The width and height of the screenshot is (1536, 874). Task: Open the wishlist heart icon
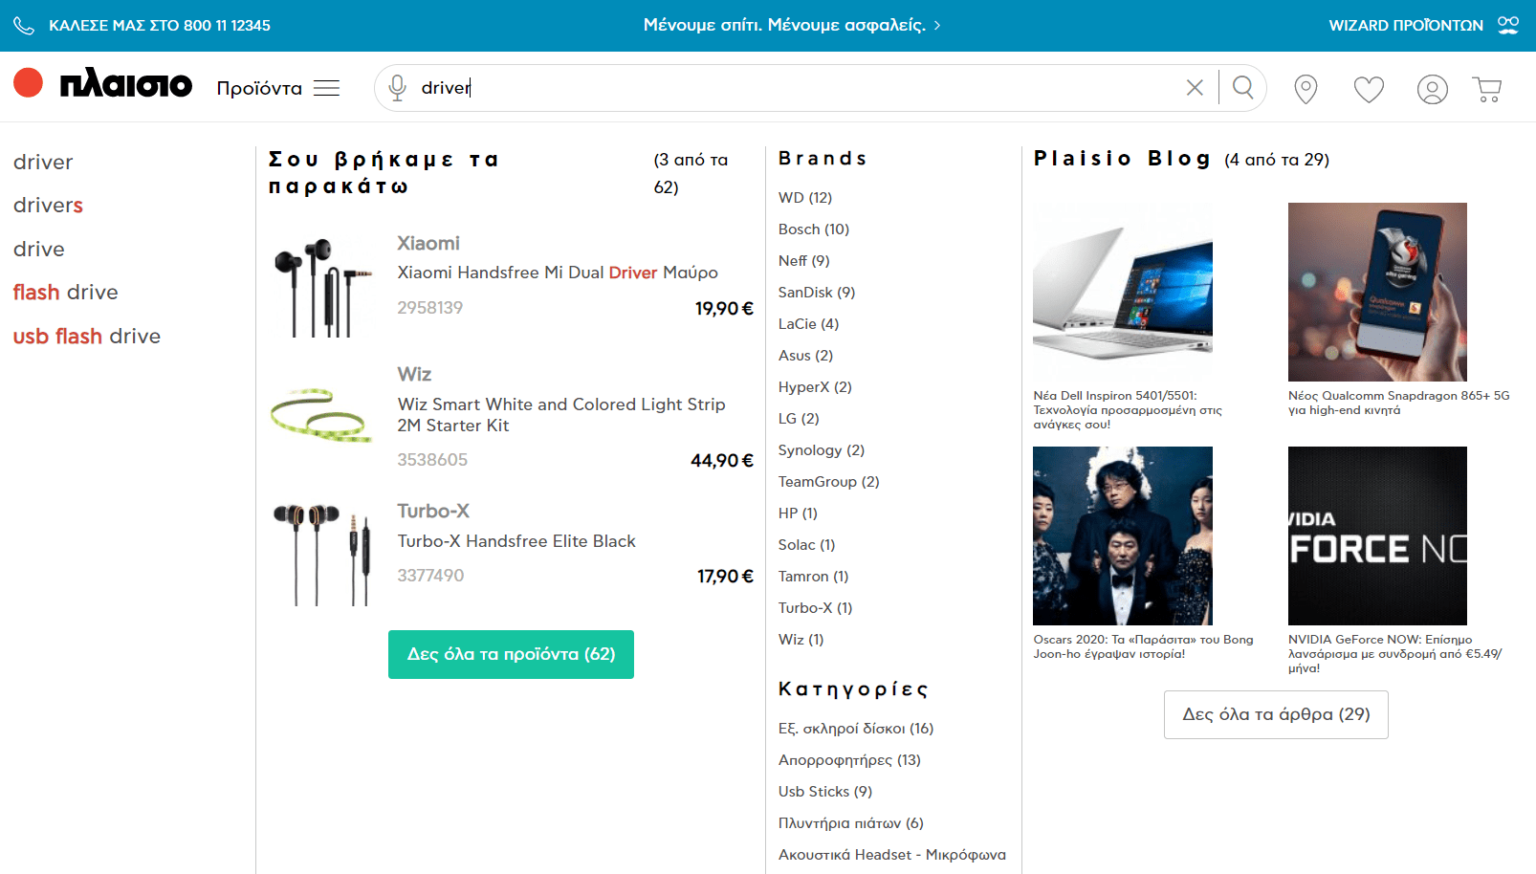click(x=1368, y=89)
